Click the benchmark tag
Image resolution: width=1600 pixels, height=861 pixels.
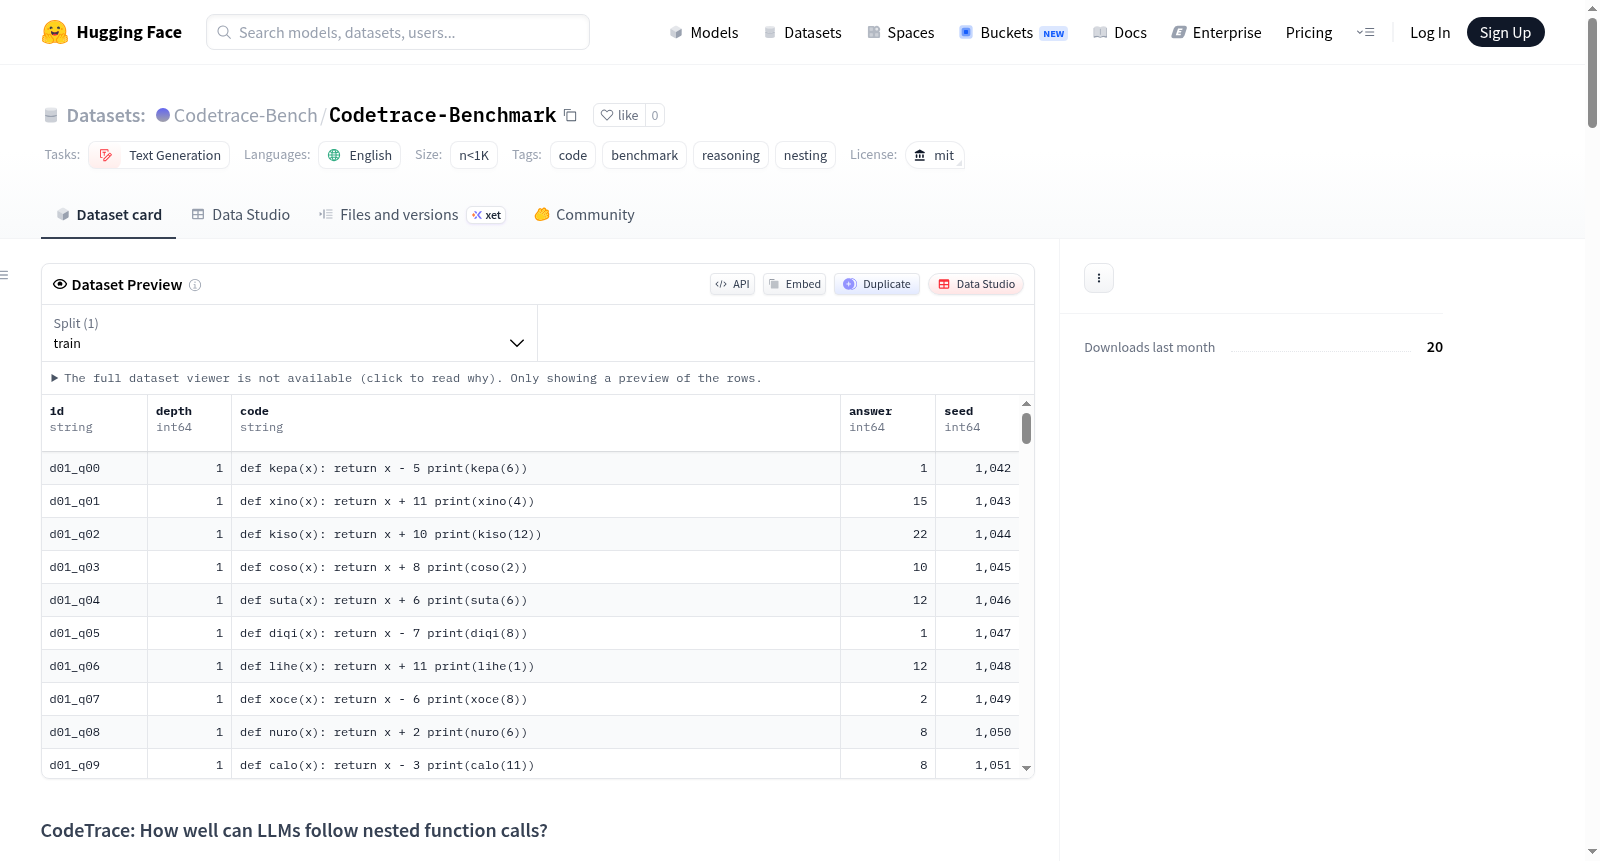pyautogui.click(x=644, y=155)
